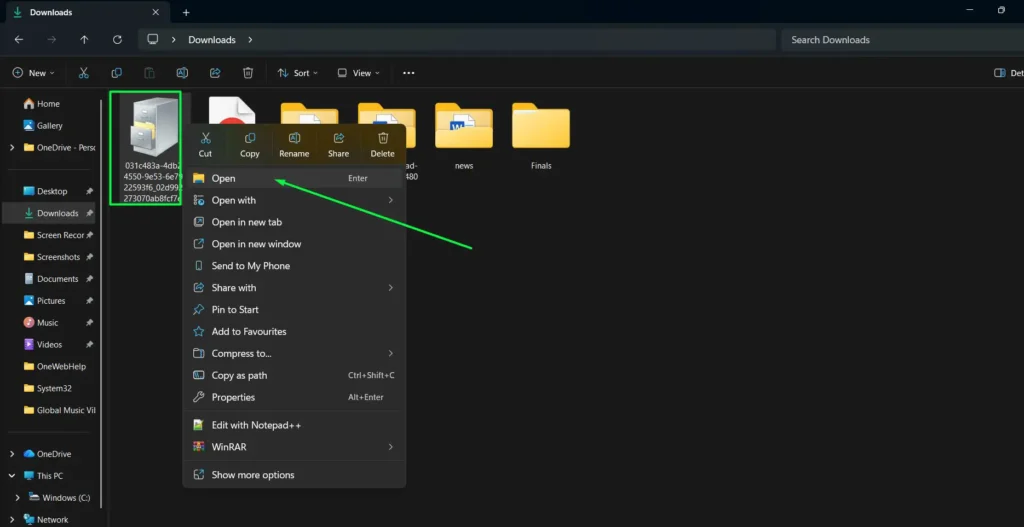Select Edit with Notepad++
Screen dimensions: 1024x527
pos(294,425)
